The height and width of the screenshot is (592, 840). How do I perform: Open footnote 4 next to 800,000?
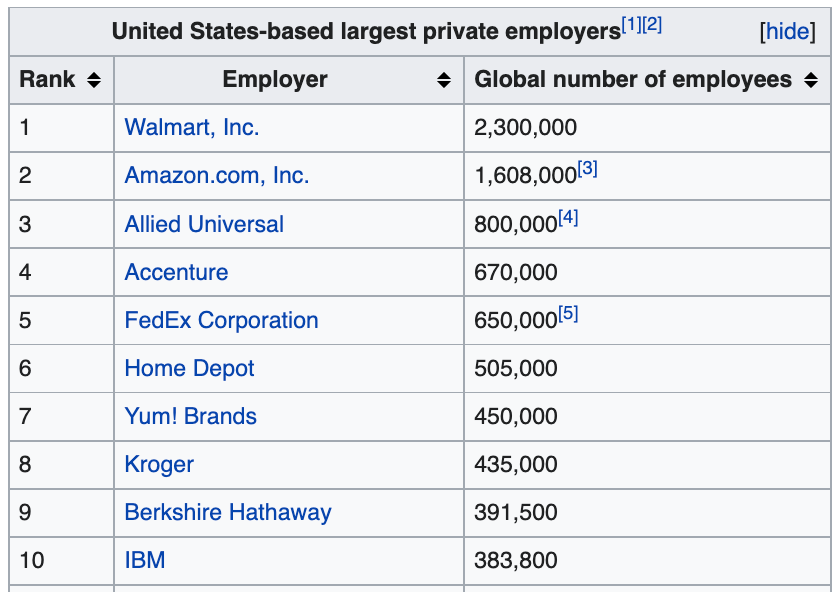click(x=568, y=217)
